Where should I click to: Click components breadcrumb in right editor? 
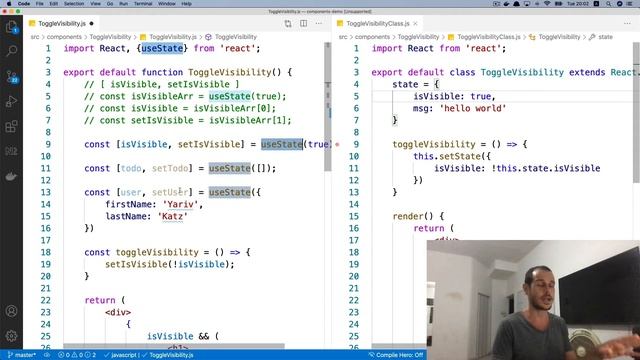(372, 37)
